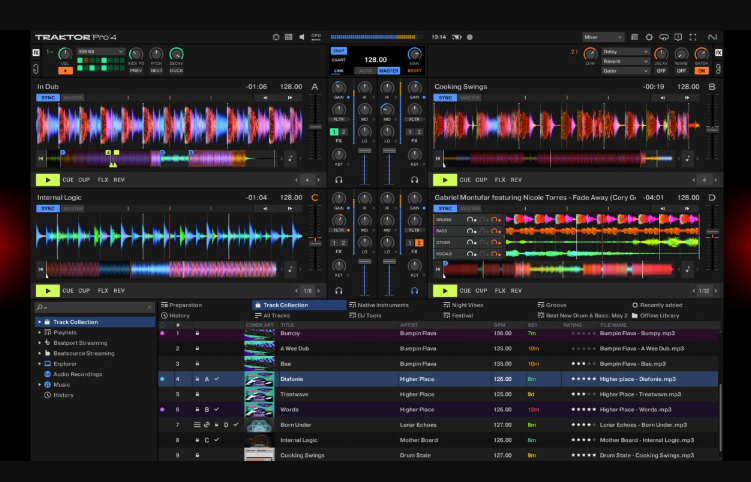Open the Groove favorite tab
Image resolution: width=751 pixels, height=482 pixels.
pyautogui.click(x=552, y=305)
